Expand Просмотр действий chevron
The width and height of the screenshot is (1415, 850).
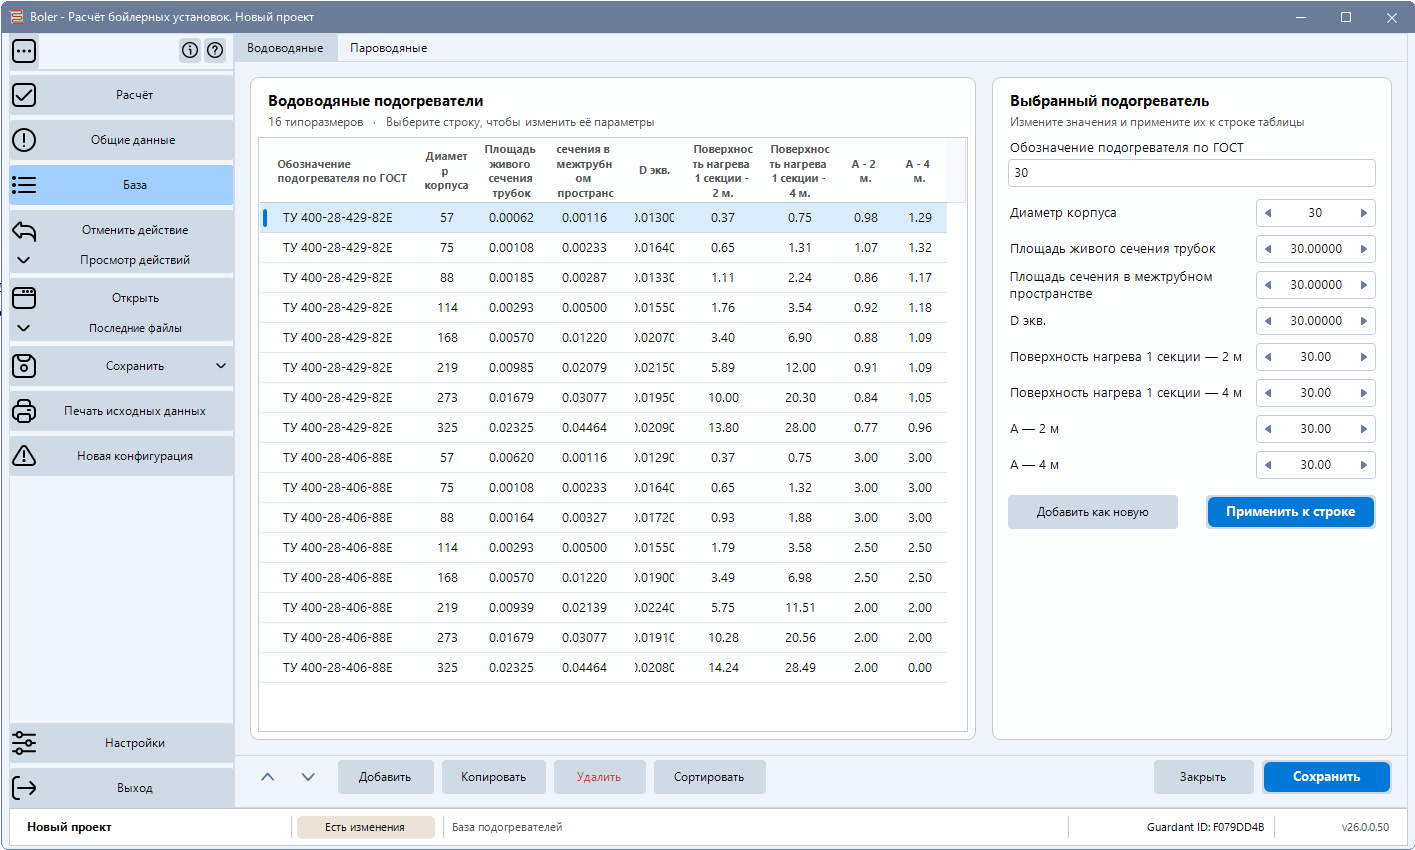(x=24, y=260)
